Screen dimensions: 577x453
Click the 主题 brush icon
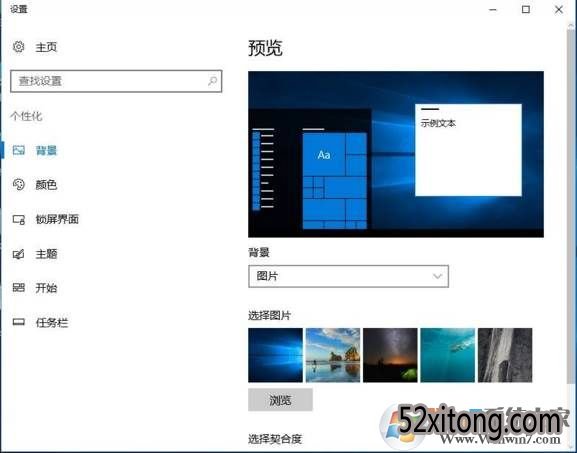18,254
